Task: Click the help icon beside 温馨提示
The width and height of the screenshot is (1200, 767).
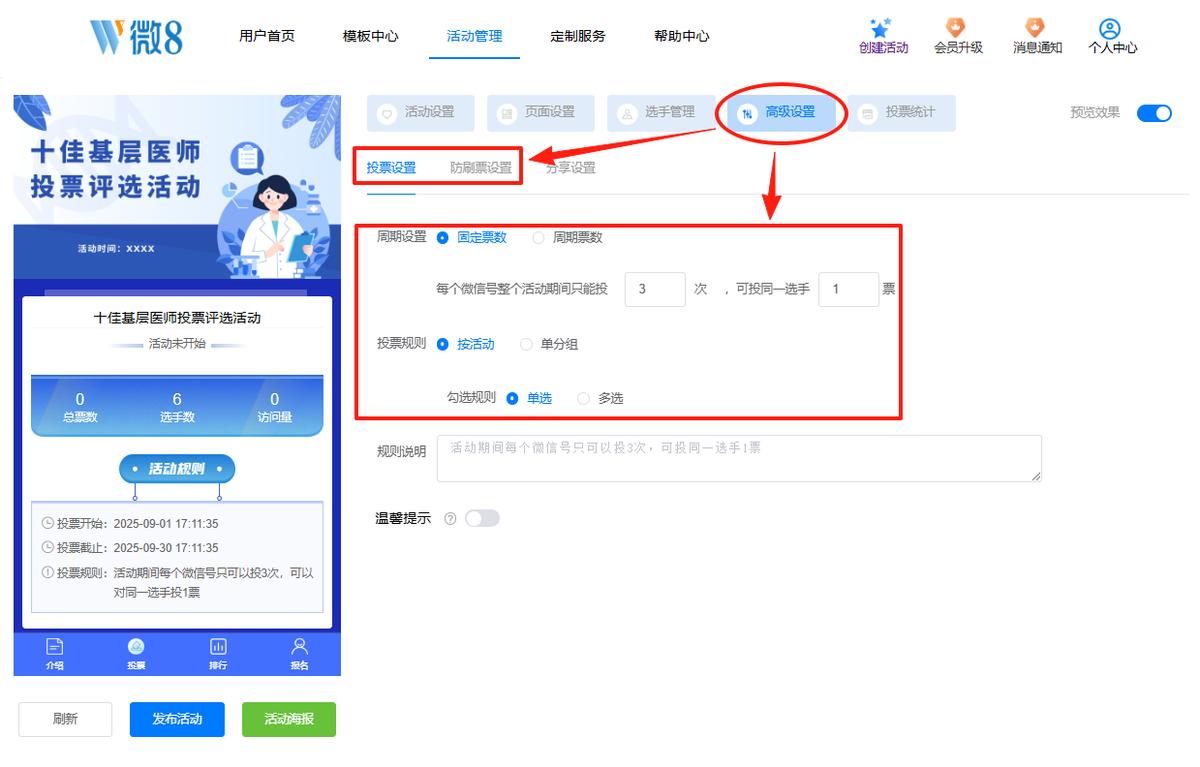Action: [450, 519]
